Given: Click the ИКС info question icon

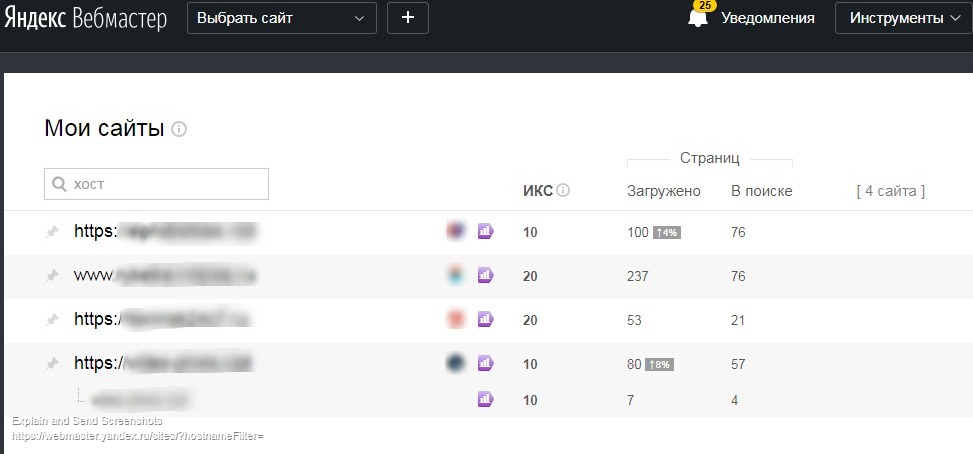Looking at the screenshot, I should (x=563, y=191).
